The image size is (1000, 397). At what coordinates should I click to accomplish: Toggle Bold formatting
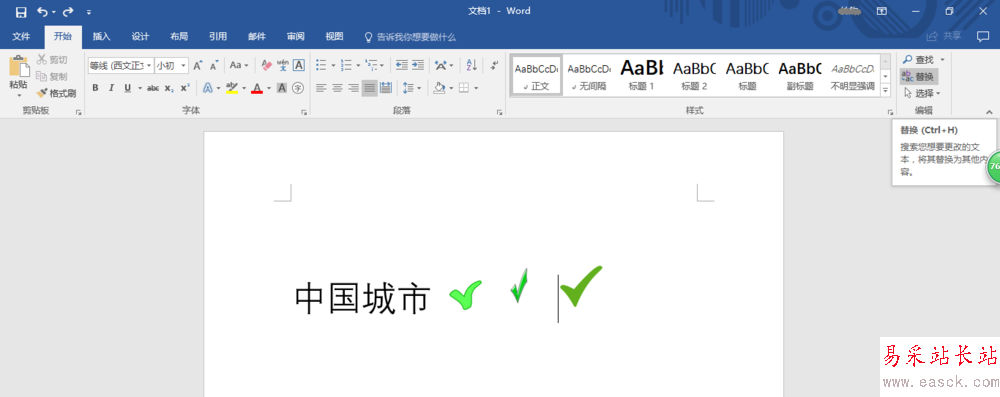tap(95, 88)
